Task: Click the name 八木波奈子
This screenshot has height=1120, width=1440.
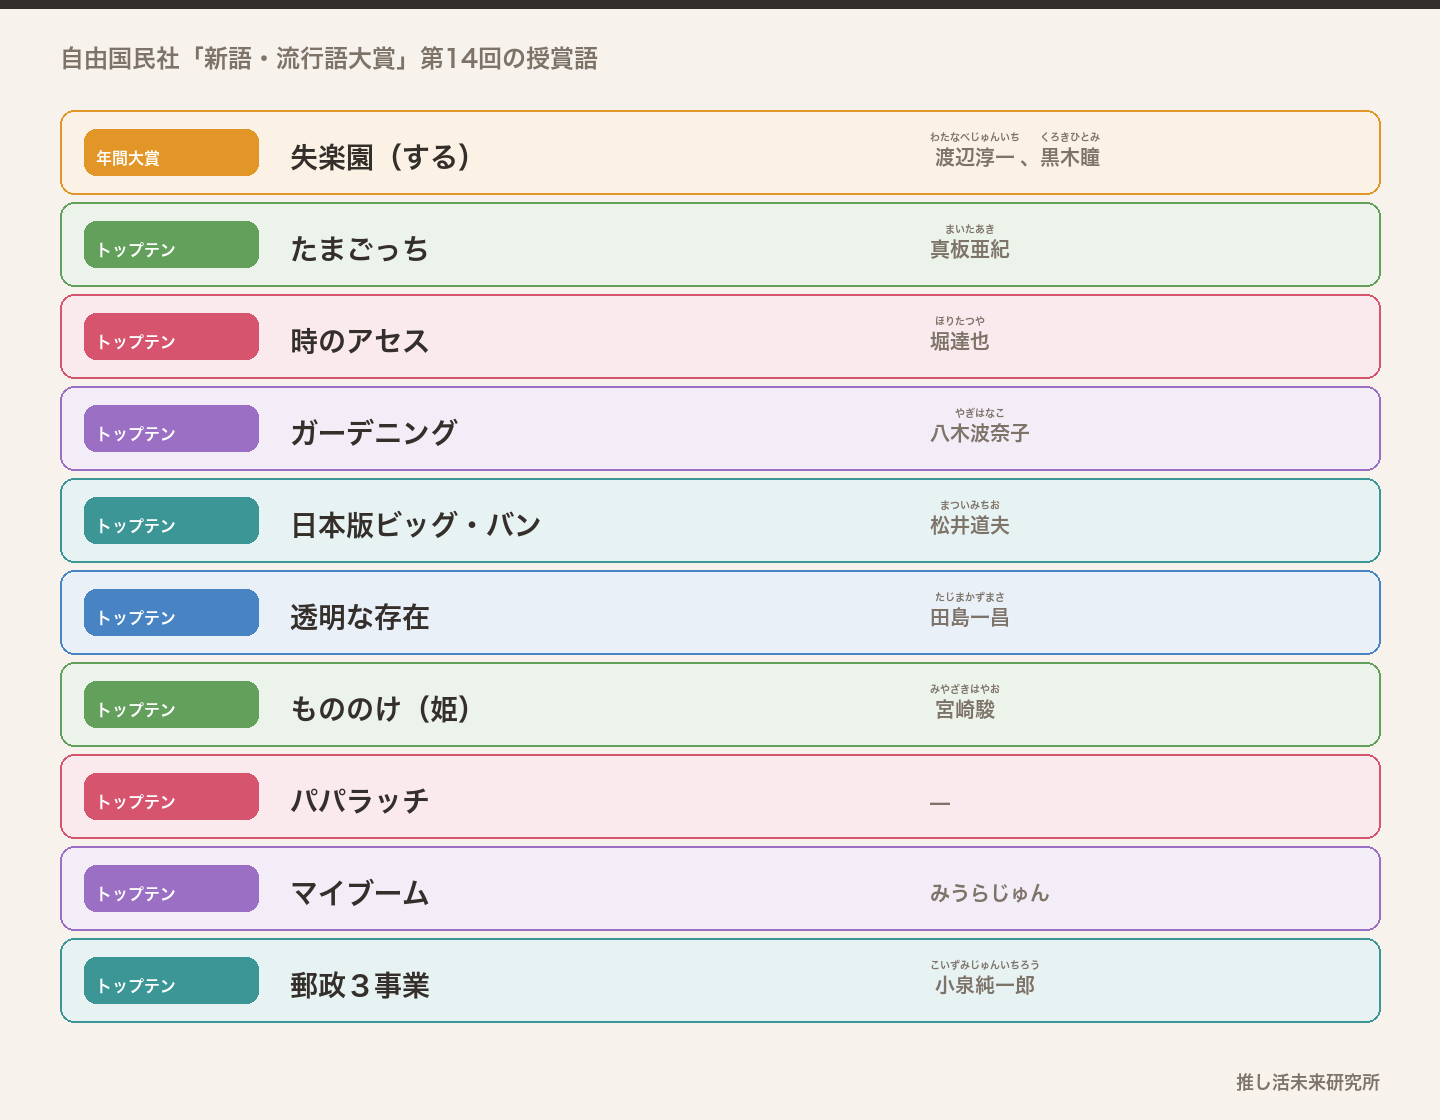Action: (980, 433)
